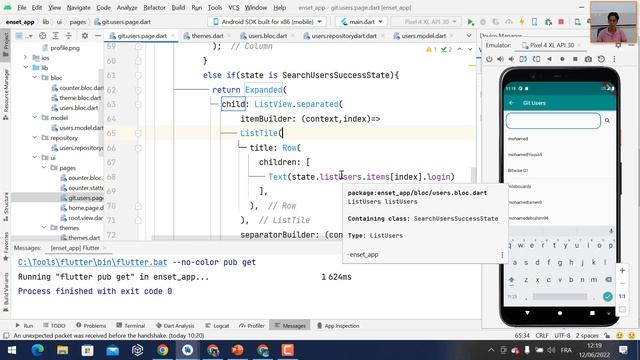Select opened file target icon in Project panel

(42, 36)
